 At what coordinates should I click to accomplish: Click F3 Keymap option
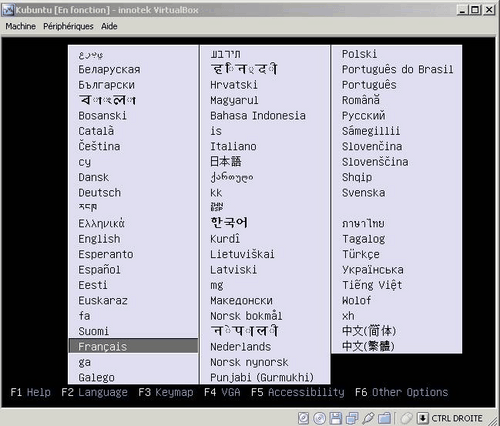[166, 392]
